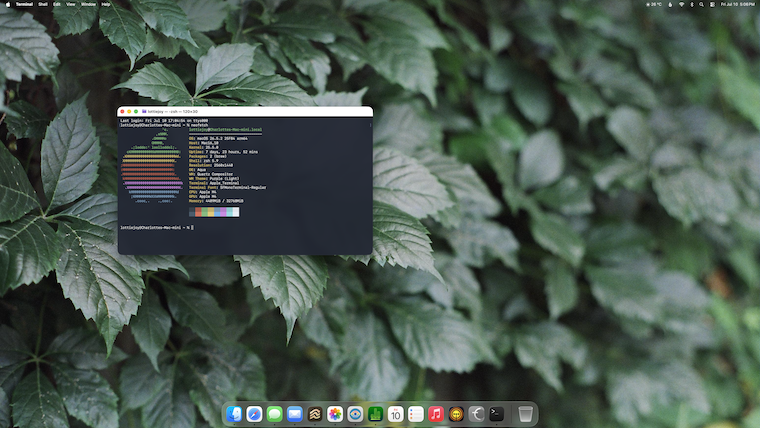The height and width of the screenshot is (428, 760).
Task: Open Control Center in menu bar
Action: click(x=712, y=4)
